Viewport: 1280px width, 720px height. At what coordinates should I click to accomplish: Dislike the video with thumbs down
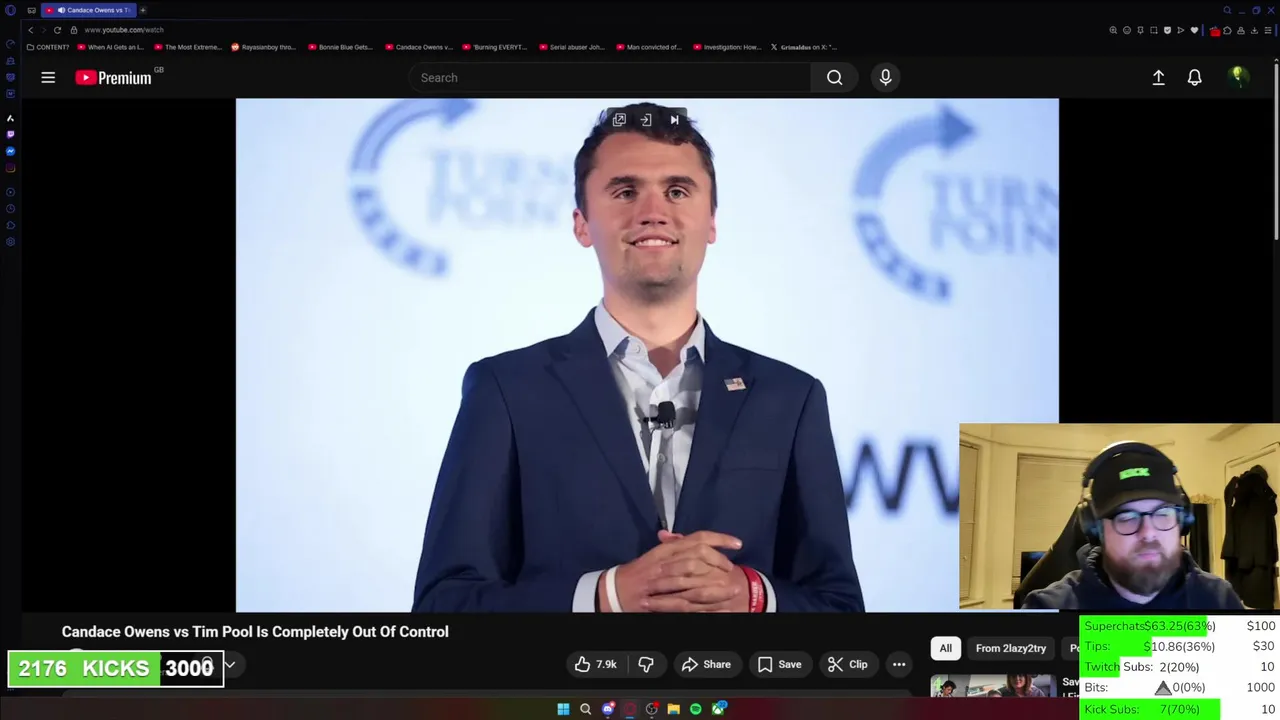(646, 664)
